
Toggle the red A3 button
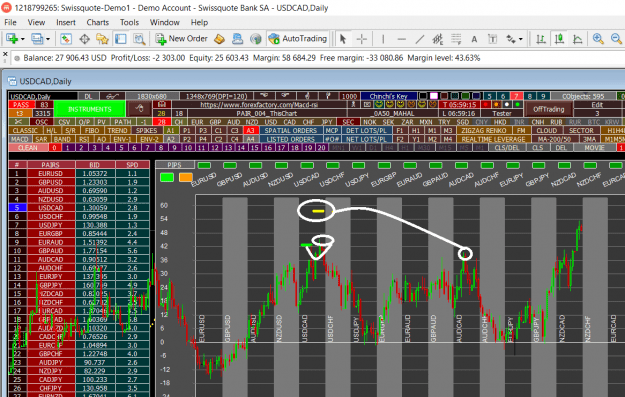(x=250, y=131)
